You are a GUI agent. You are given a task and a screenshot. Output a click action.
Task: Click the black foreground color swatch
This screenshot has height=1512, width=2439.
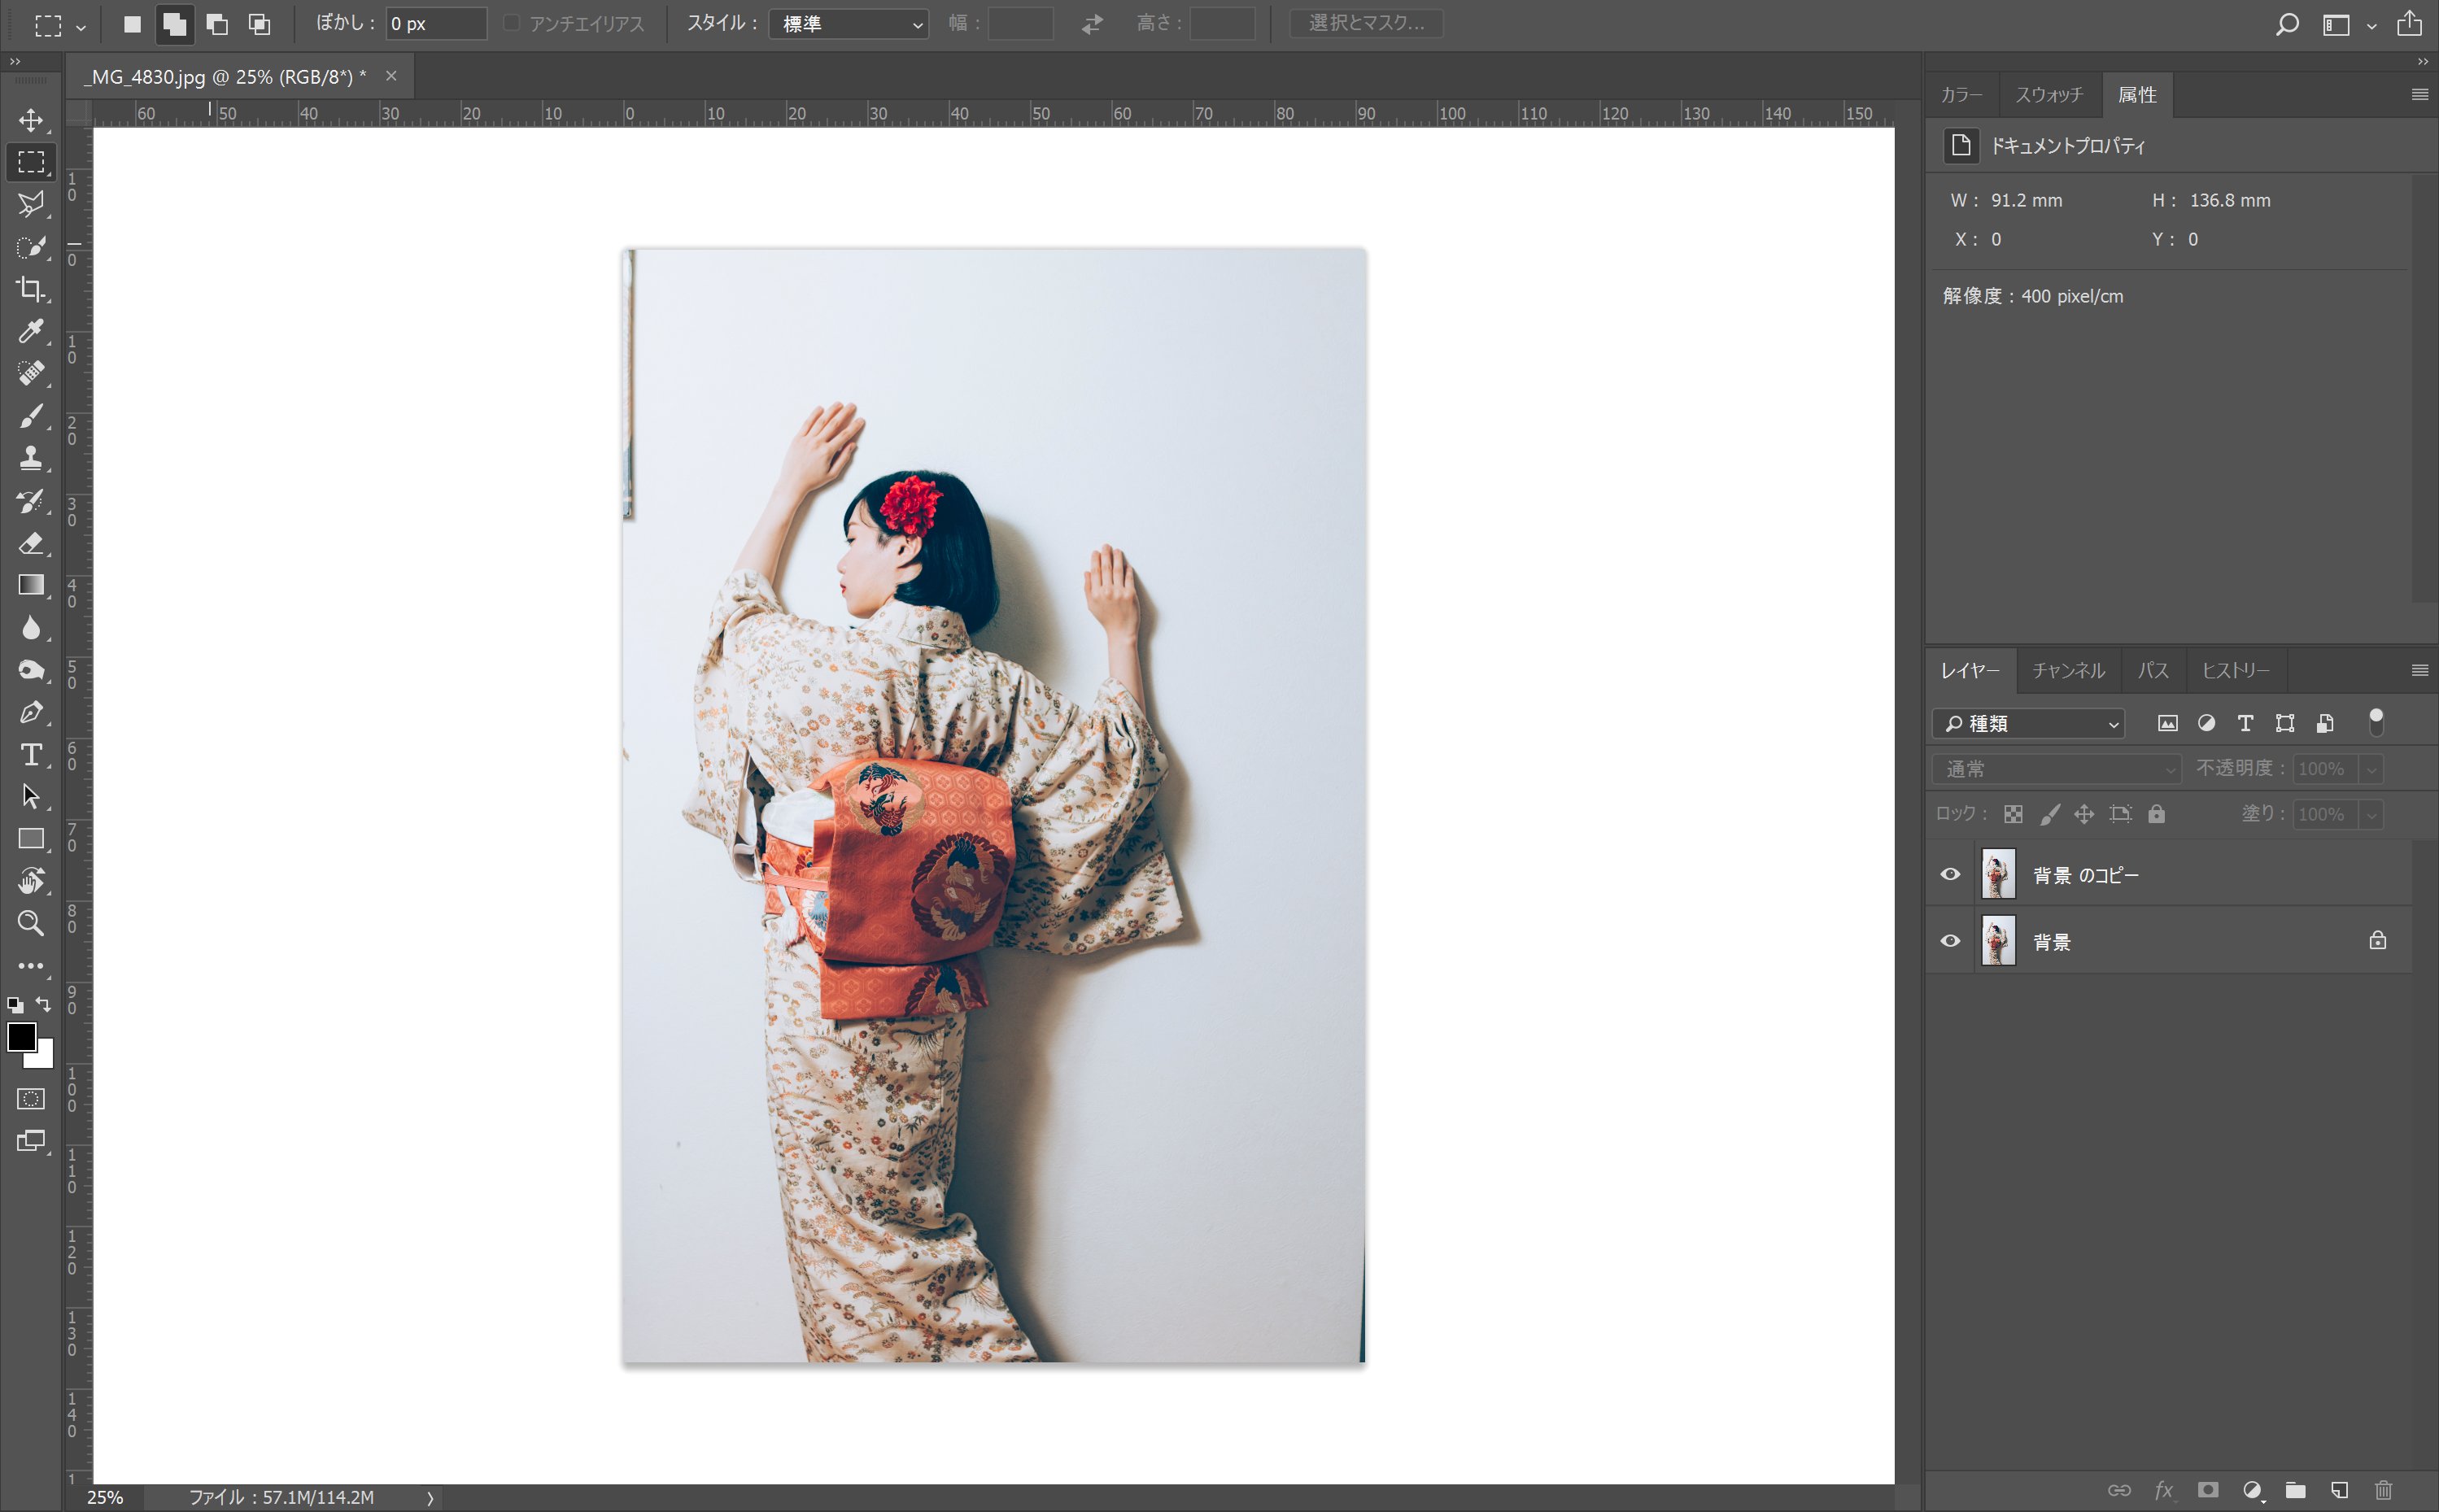point(22,1036)
